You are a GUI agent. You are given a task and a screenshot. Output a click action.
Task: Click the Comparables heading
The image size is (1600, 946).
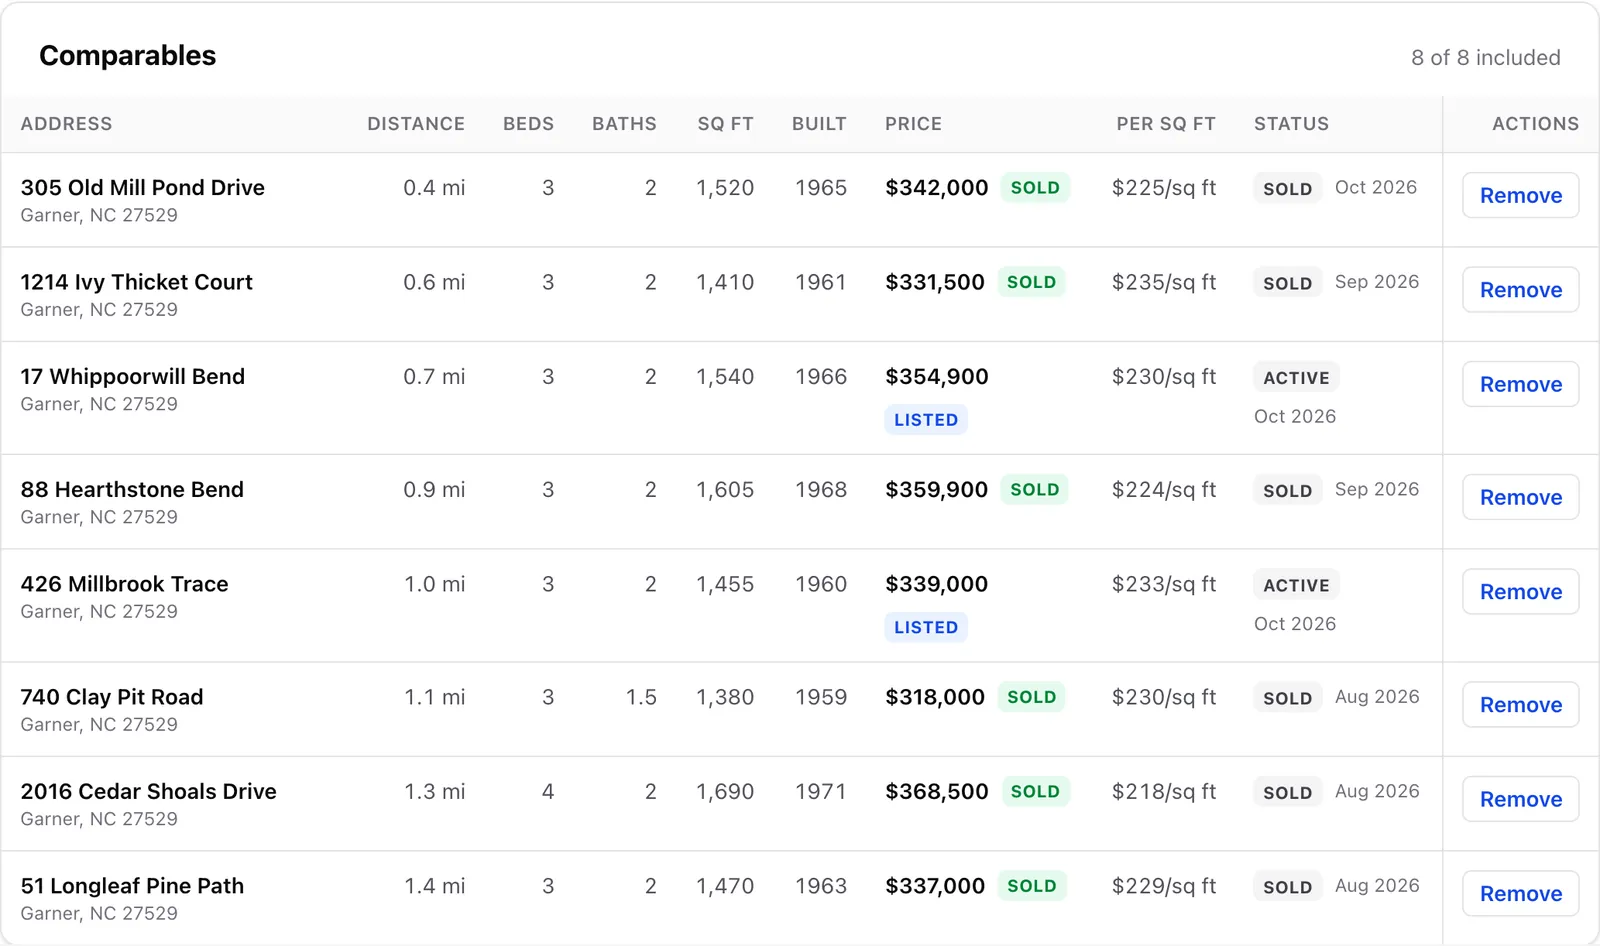coord(127,55)
